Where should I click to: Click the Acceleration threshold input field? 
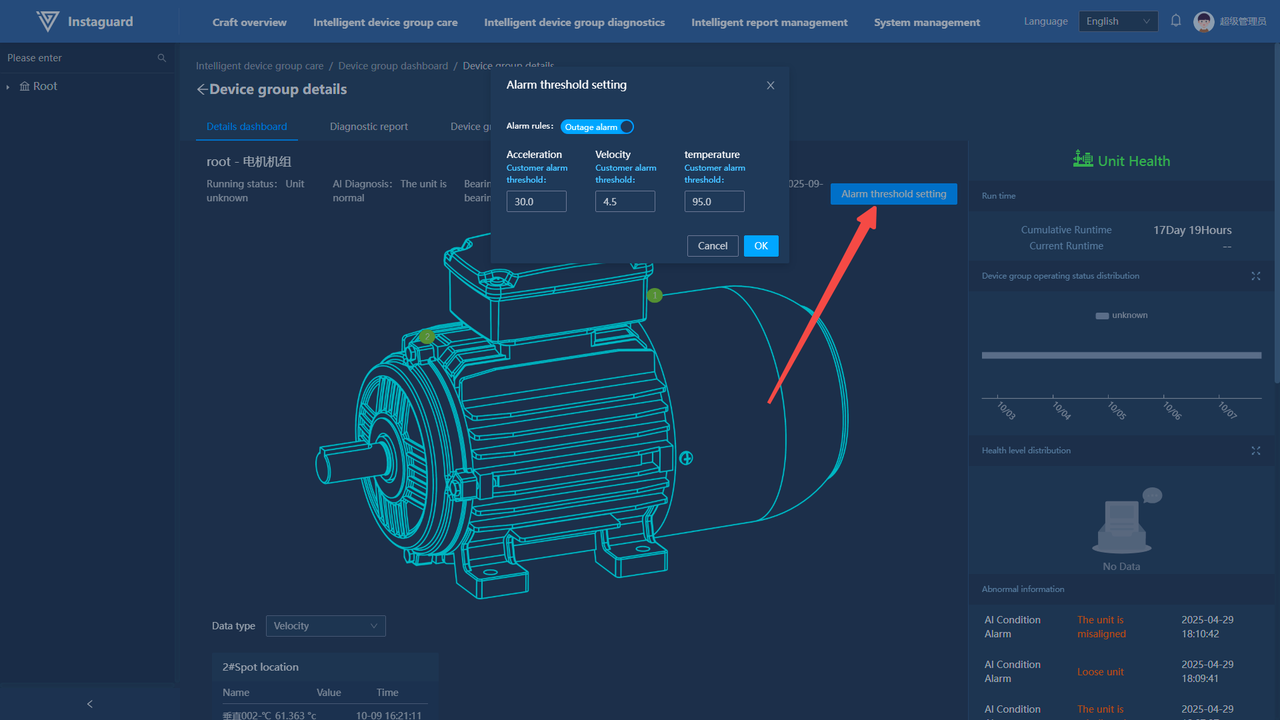tap(536, 202)
